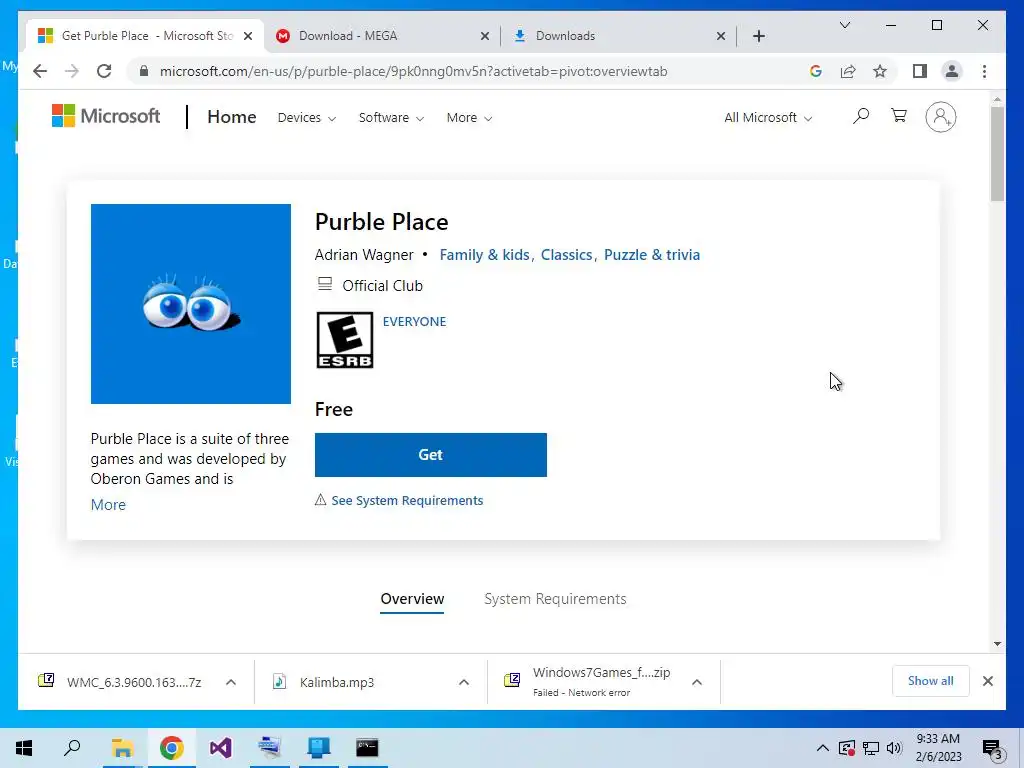Open the volume control in tray
Screen dimensions: 1024x768
click(895, 748)
